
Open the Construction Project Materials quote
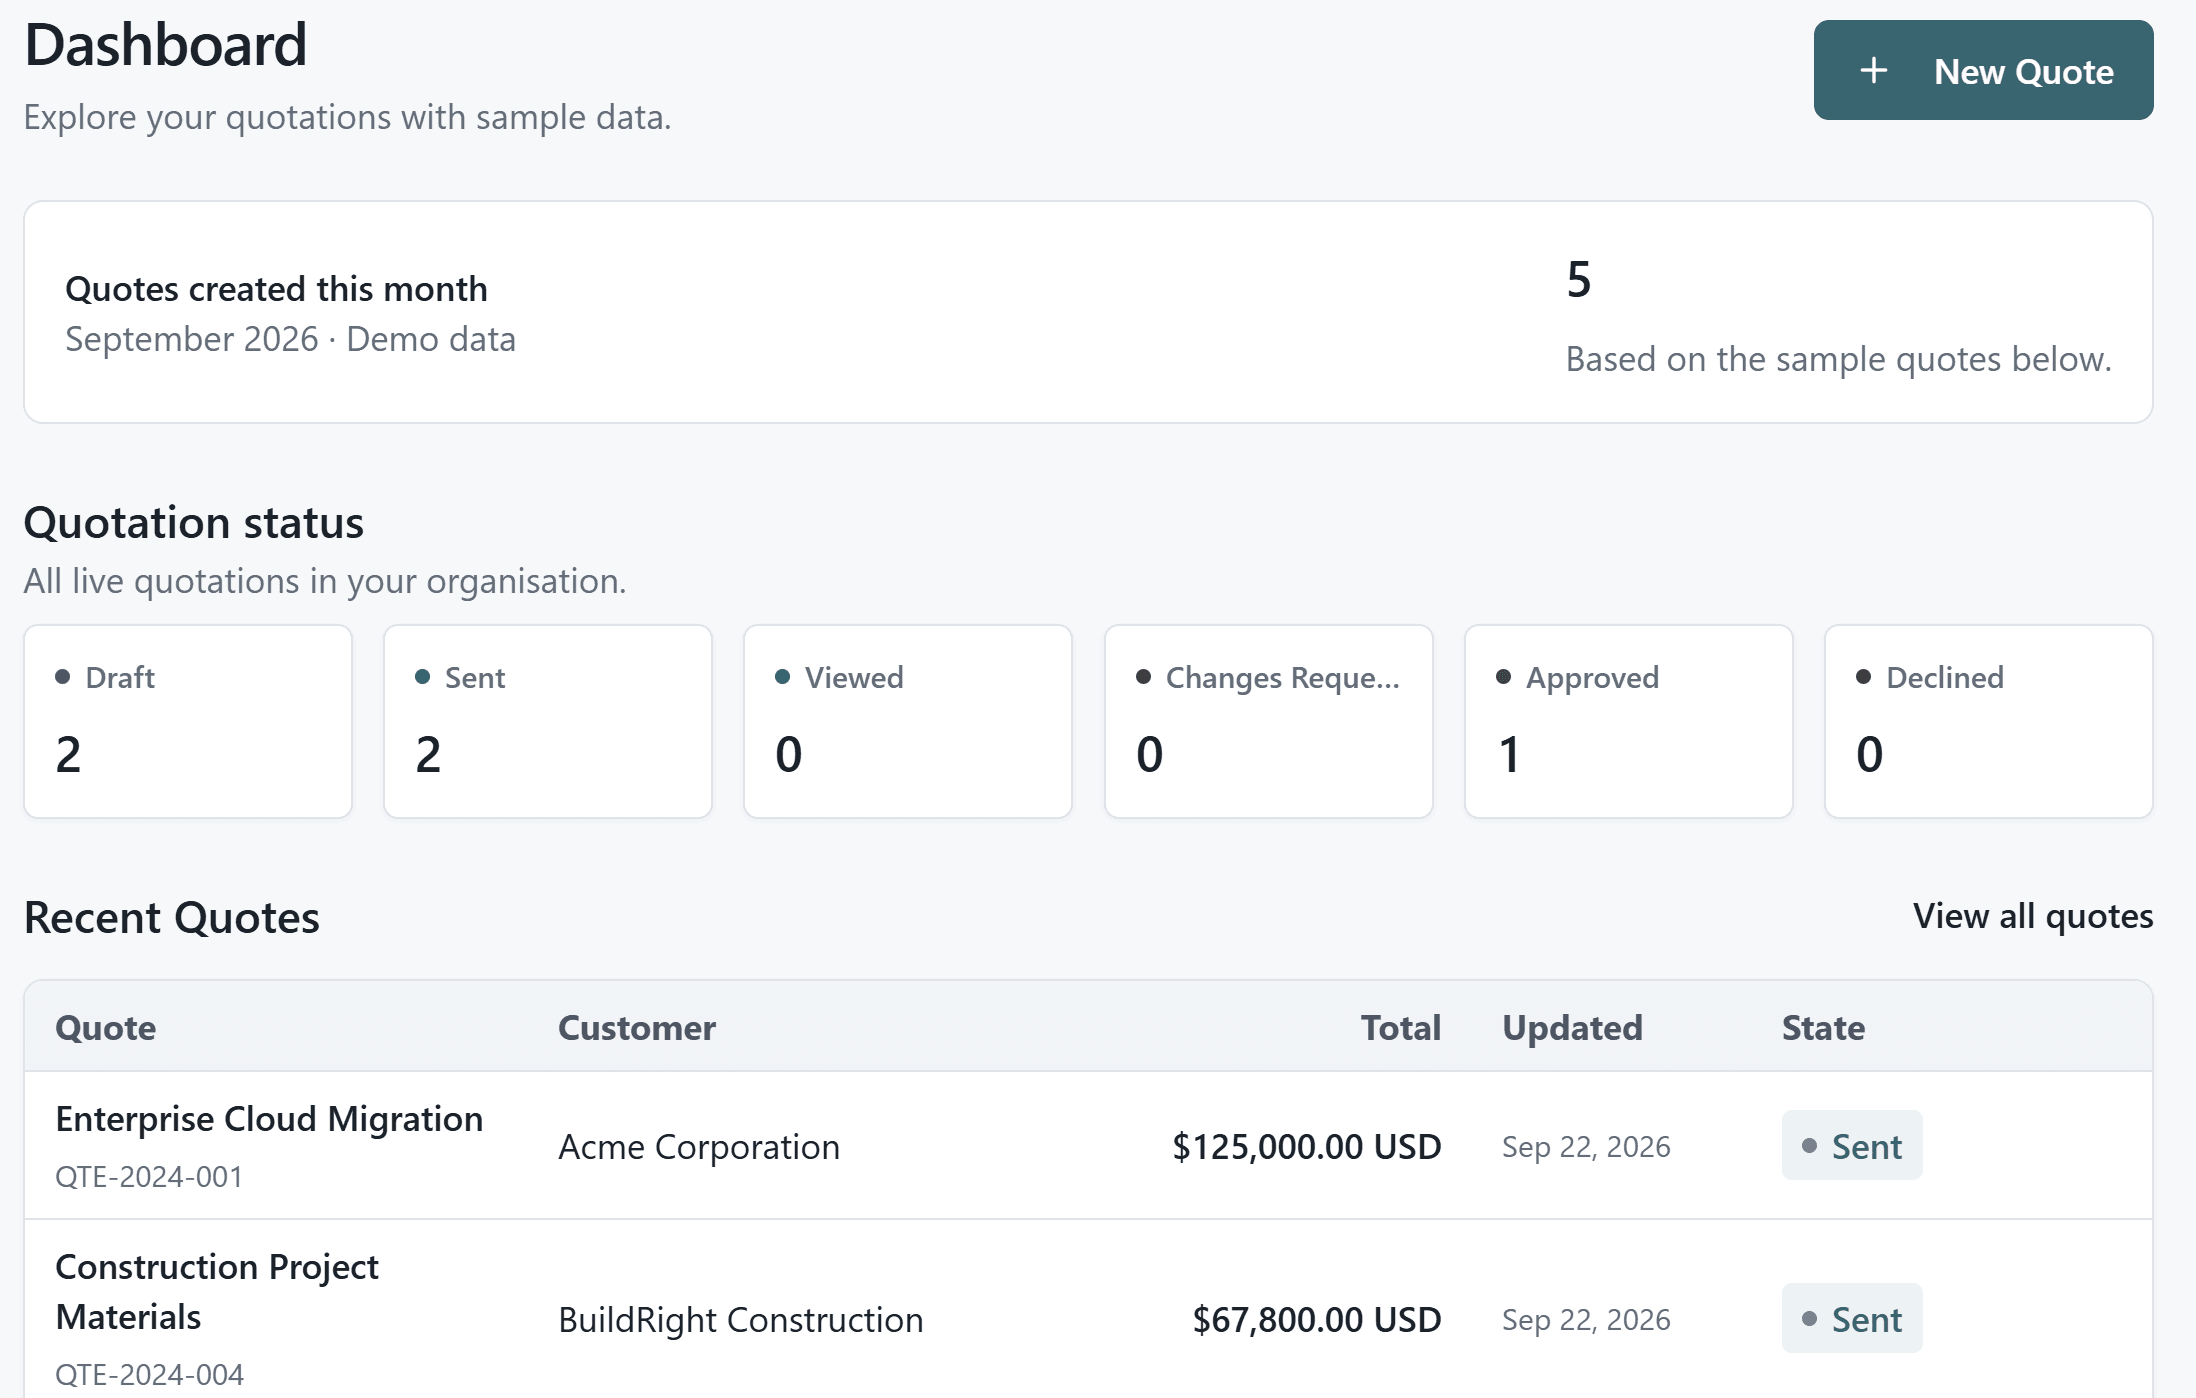[x=217, y=1291]
